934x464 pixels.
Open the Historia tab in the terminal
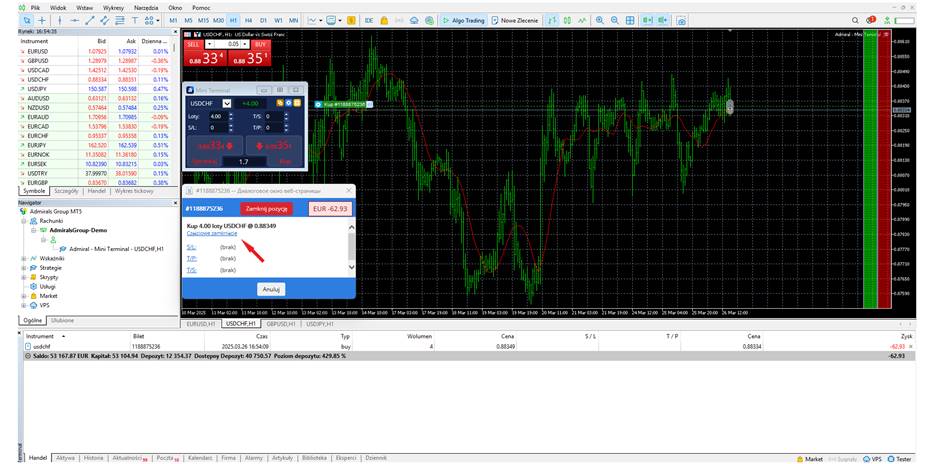point(94,458)
